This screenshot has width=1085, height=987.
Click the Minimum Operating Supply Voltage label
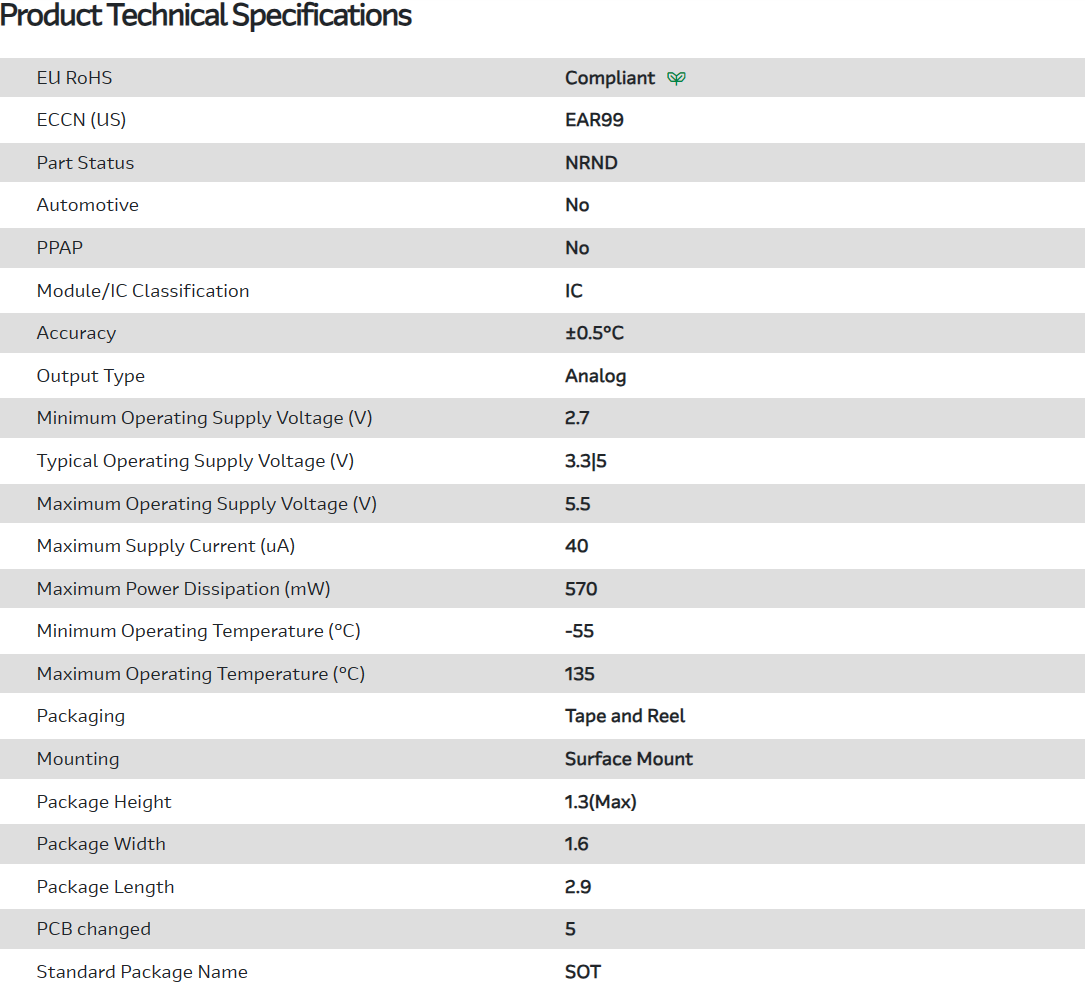204,418
